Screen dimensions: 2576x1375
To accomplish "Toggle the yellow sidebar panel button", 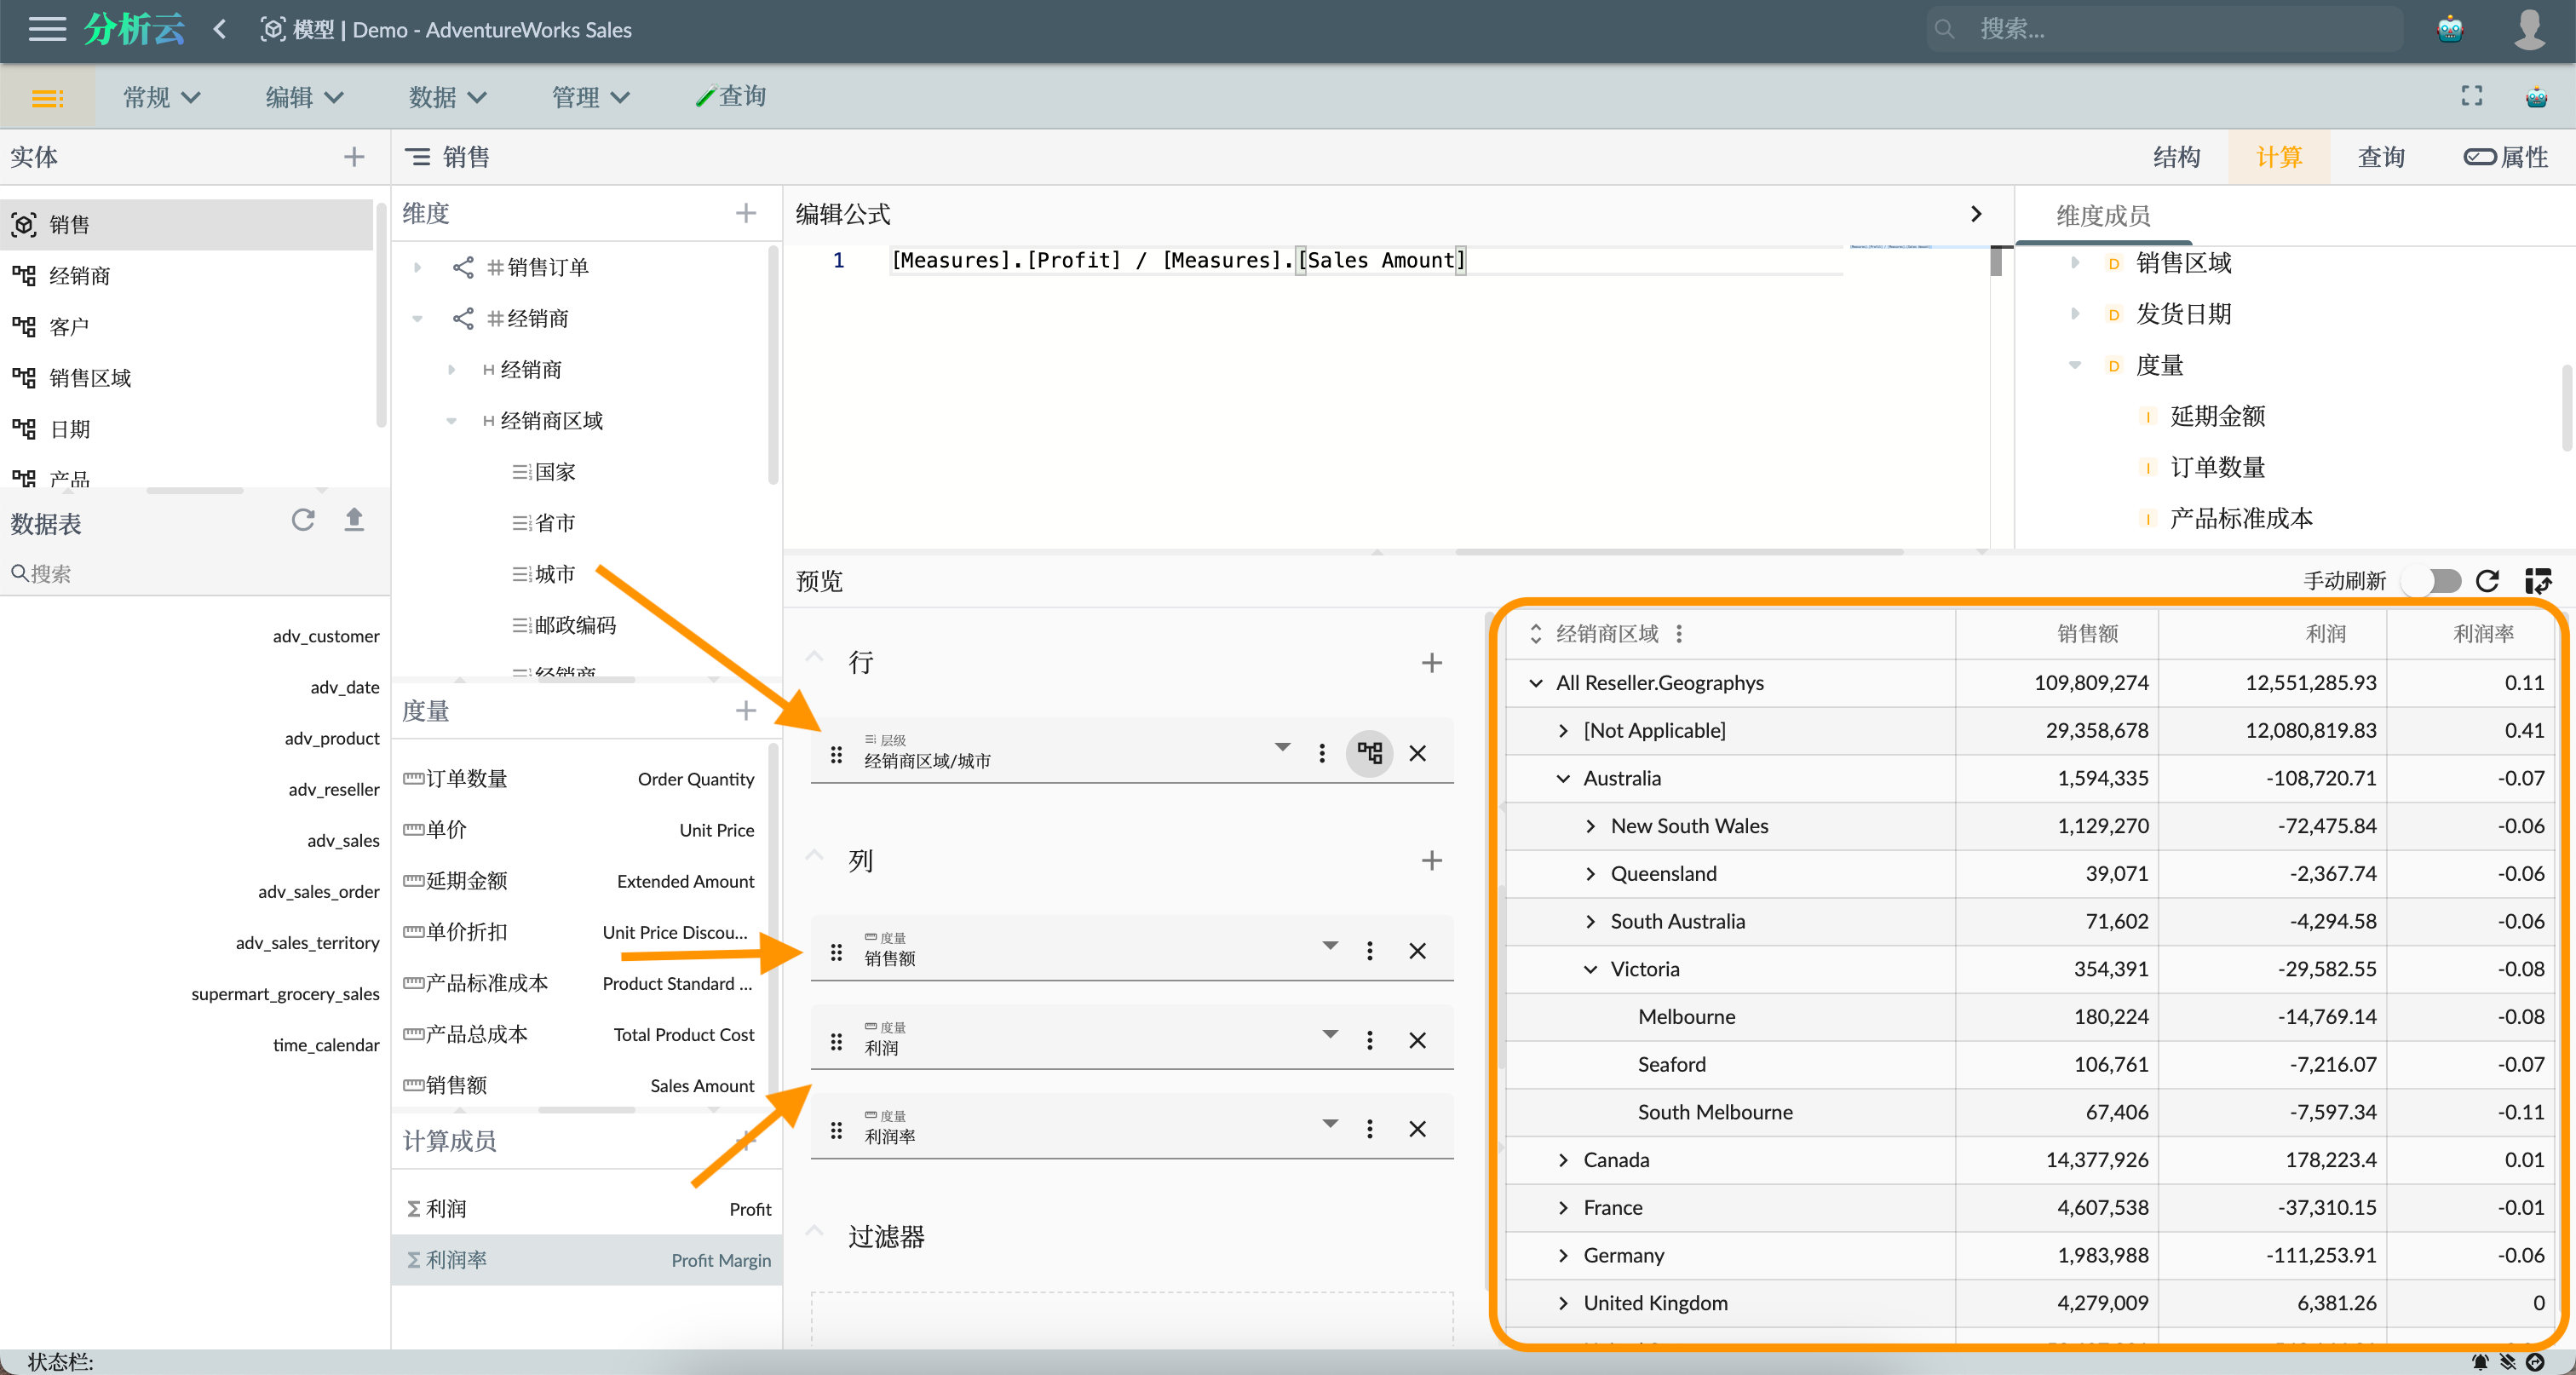I will pos(47,97).
